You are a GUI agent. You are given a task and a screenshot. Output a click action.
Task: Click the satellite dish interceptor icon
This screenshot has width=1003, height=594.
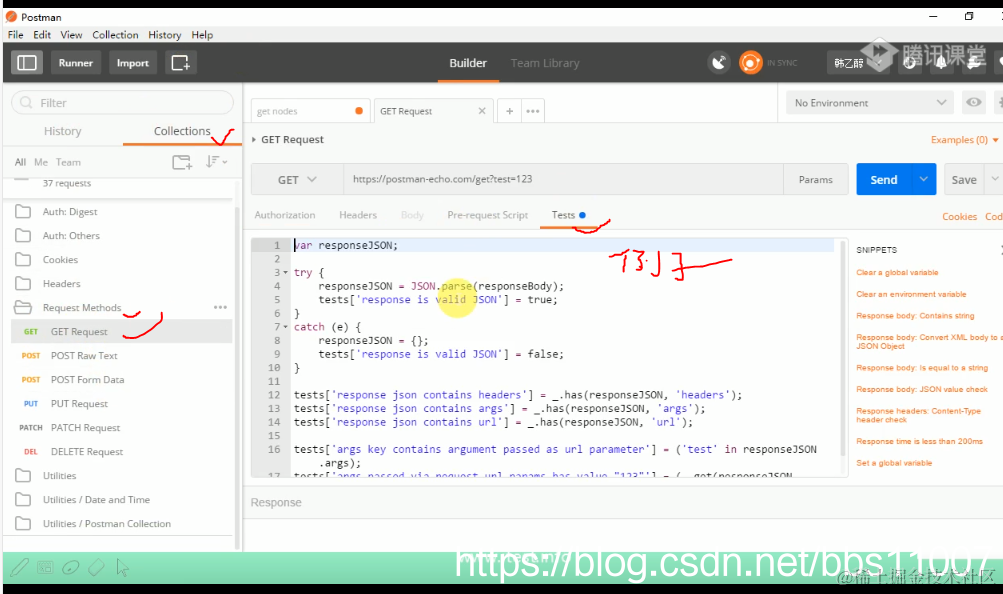720,63
